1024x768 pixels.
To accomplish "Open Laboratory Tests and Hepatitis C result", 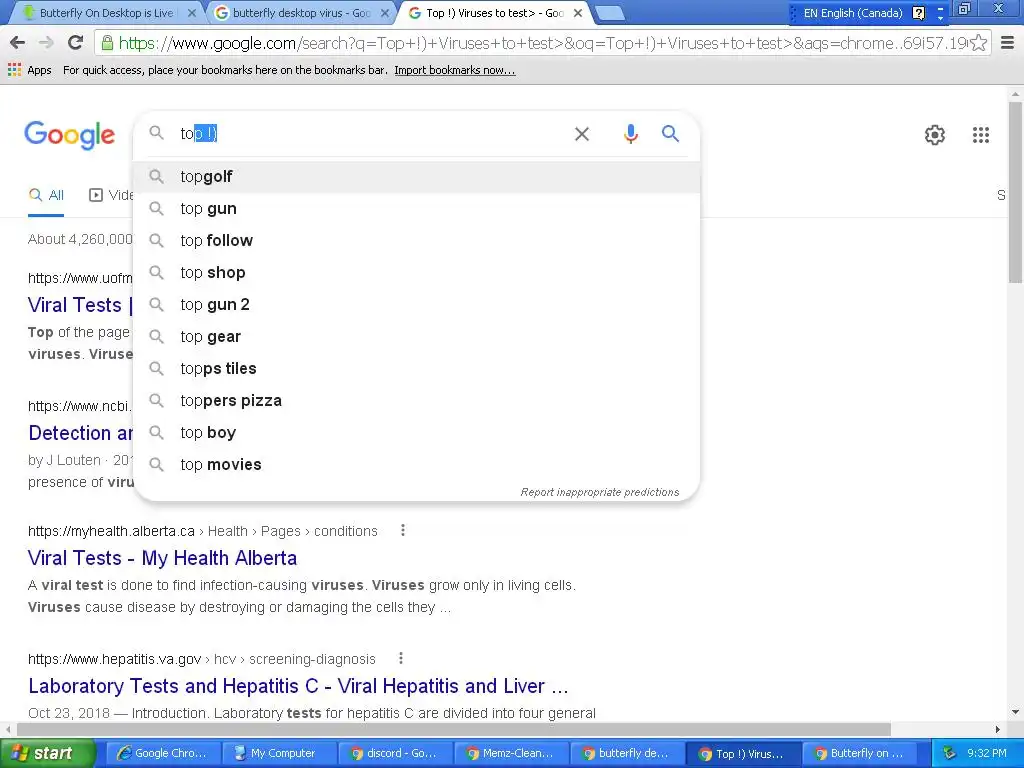I will tap(298, 686).
